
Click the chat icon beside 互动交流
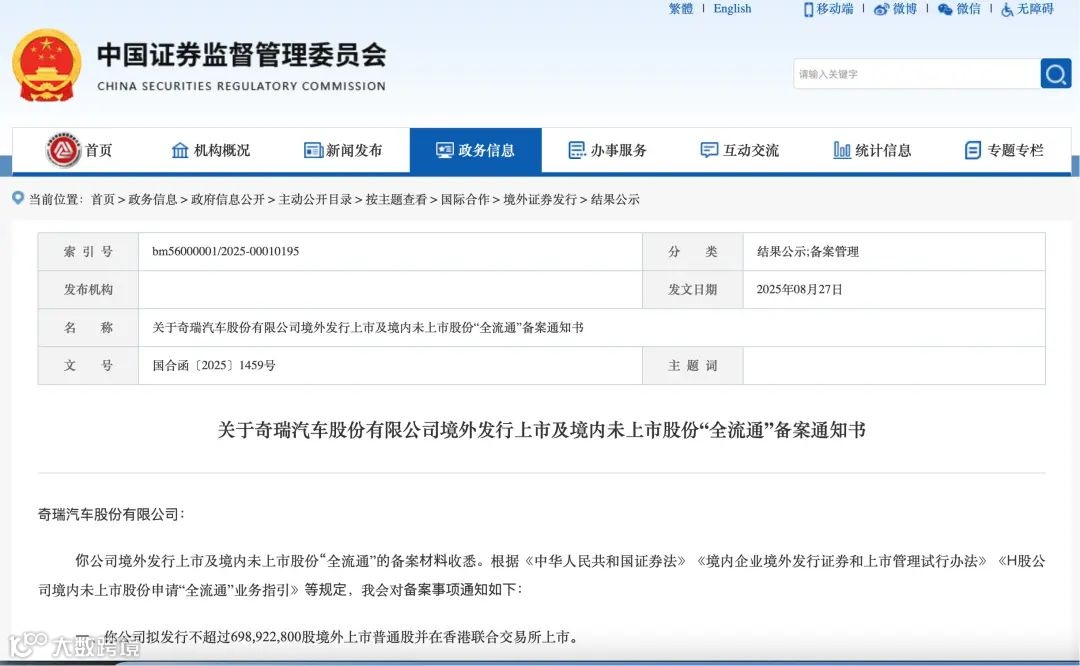[709, 150]
